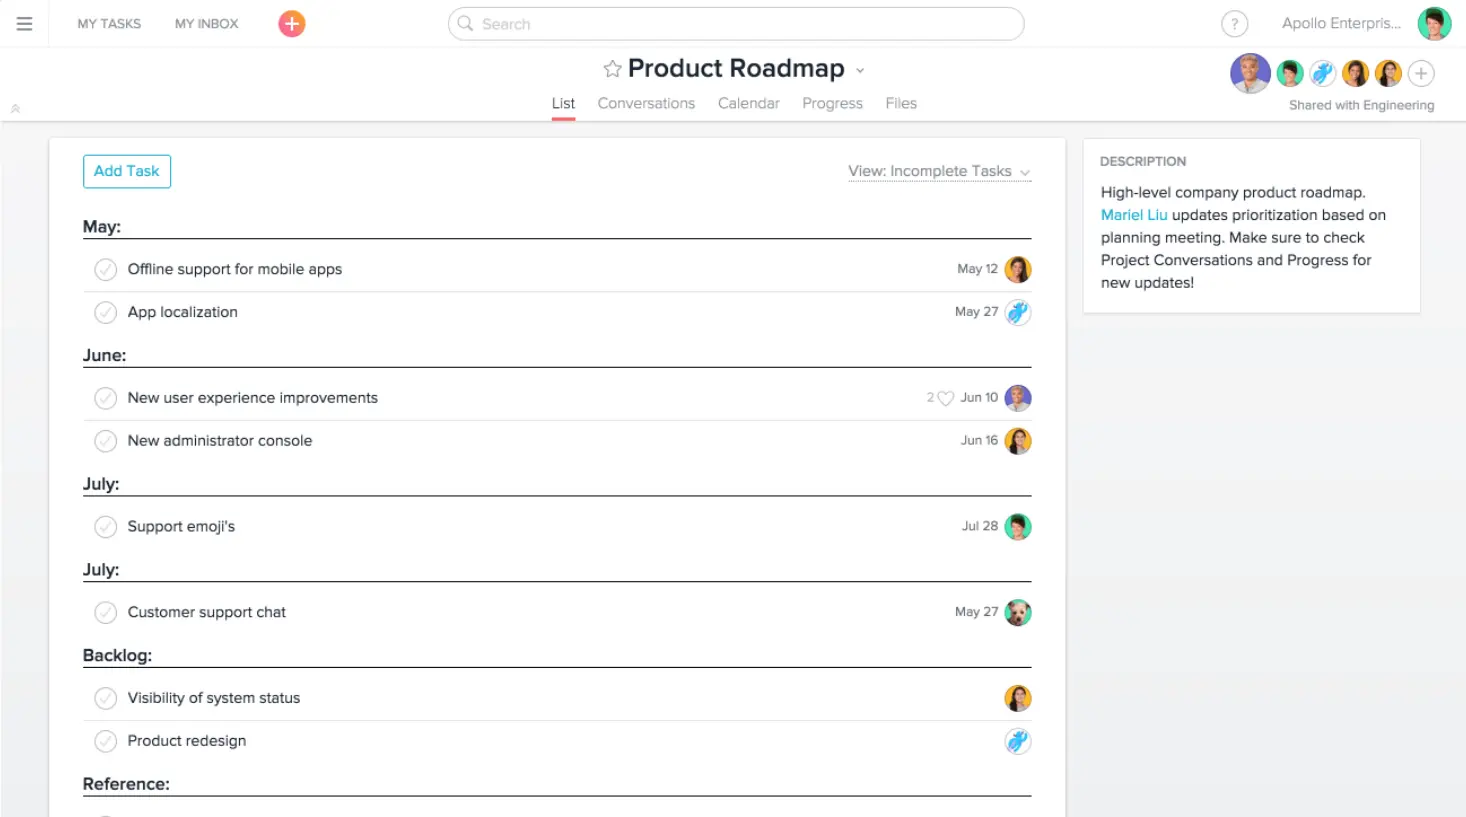This screenshot has width=1466, height=817.
Task: Open the assignee avatar on Customer support chat
Action: coord(1018,612)
